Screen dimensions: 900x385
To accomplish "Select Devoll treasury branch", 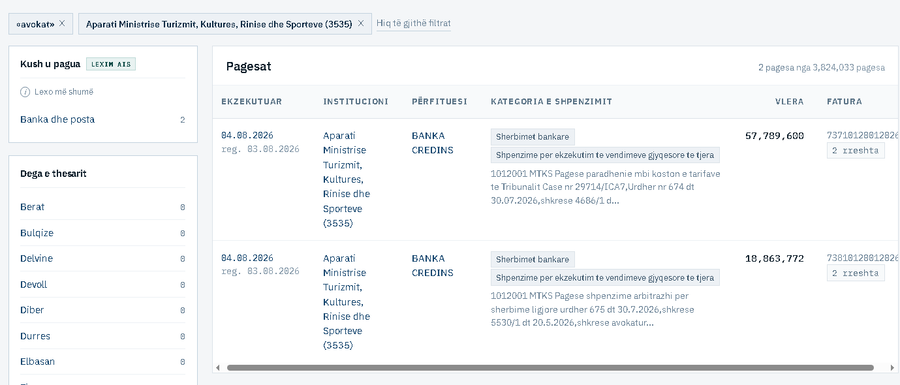I will point(103,285).
